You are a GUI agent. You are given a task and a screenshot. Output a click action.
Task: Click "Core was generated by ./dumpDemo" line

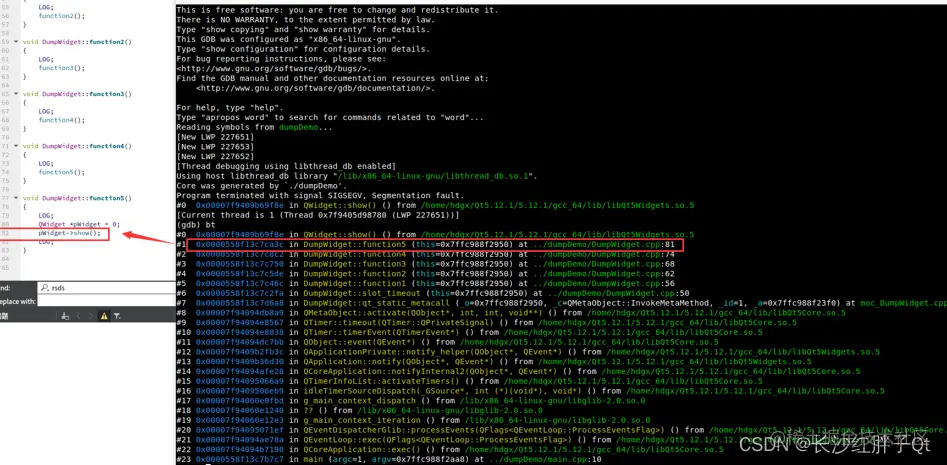click(x=264, y=186)
